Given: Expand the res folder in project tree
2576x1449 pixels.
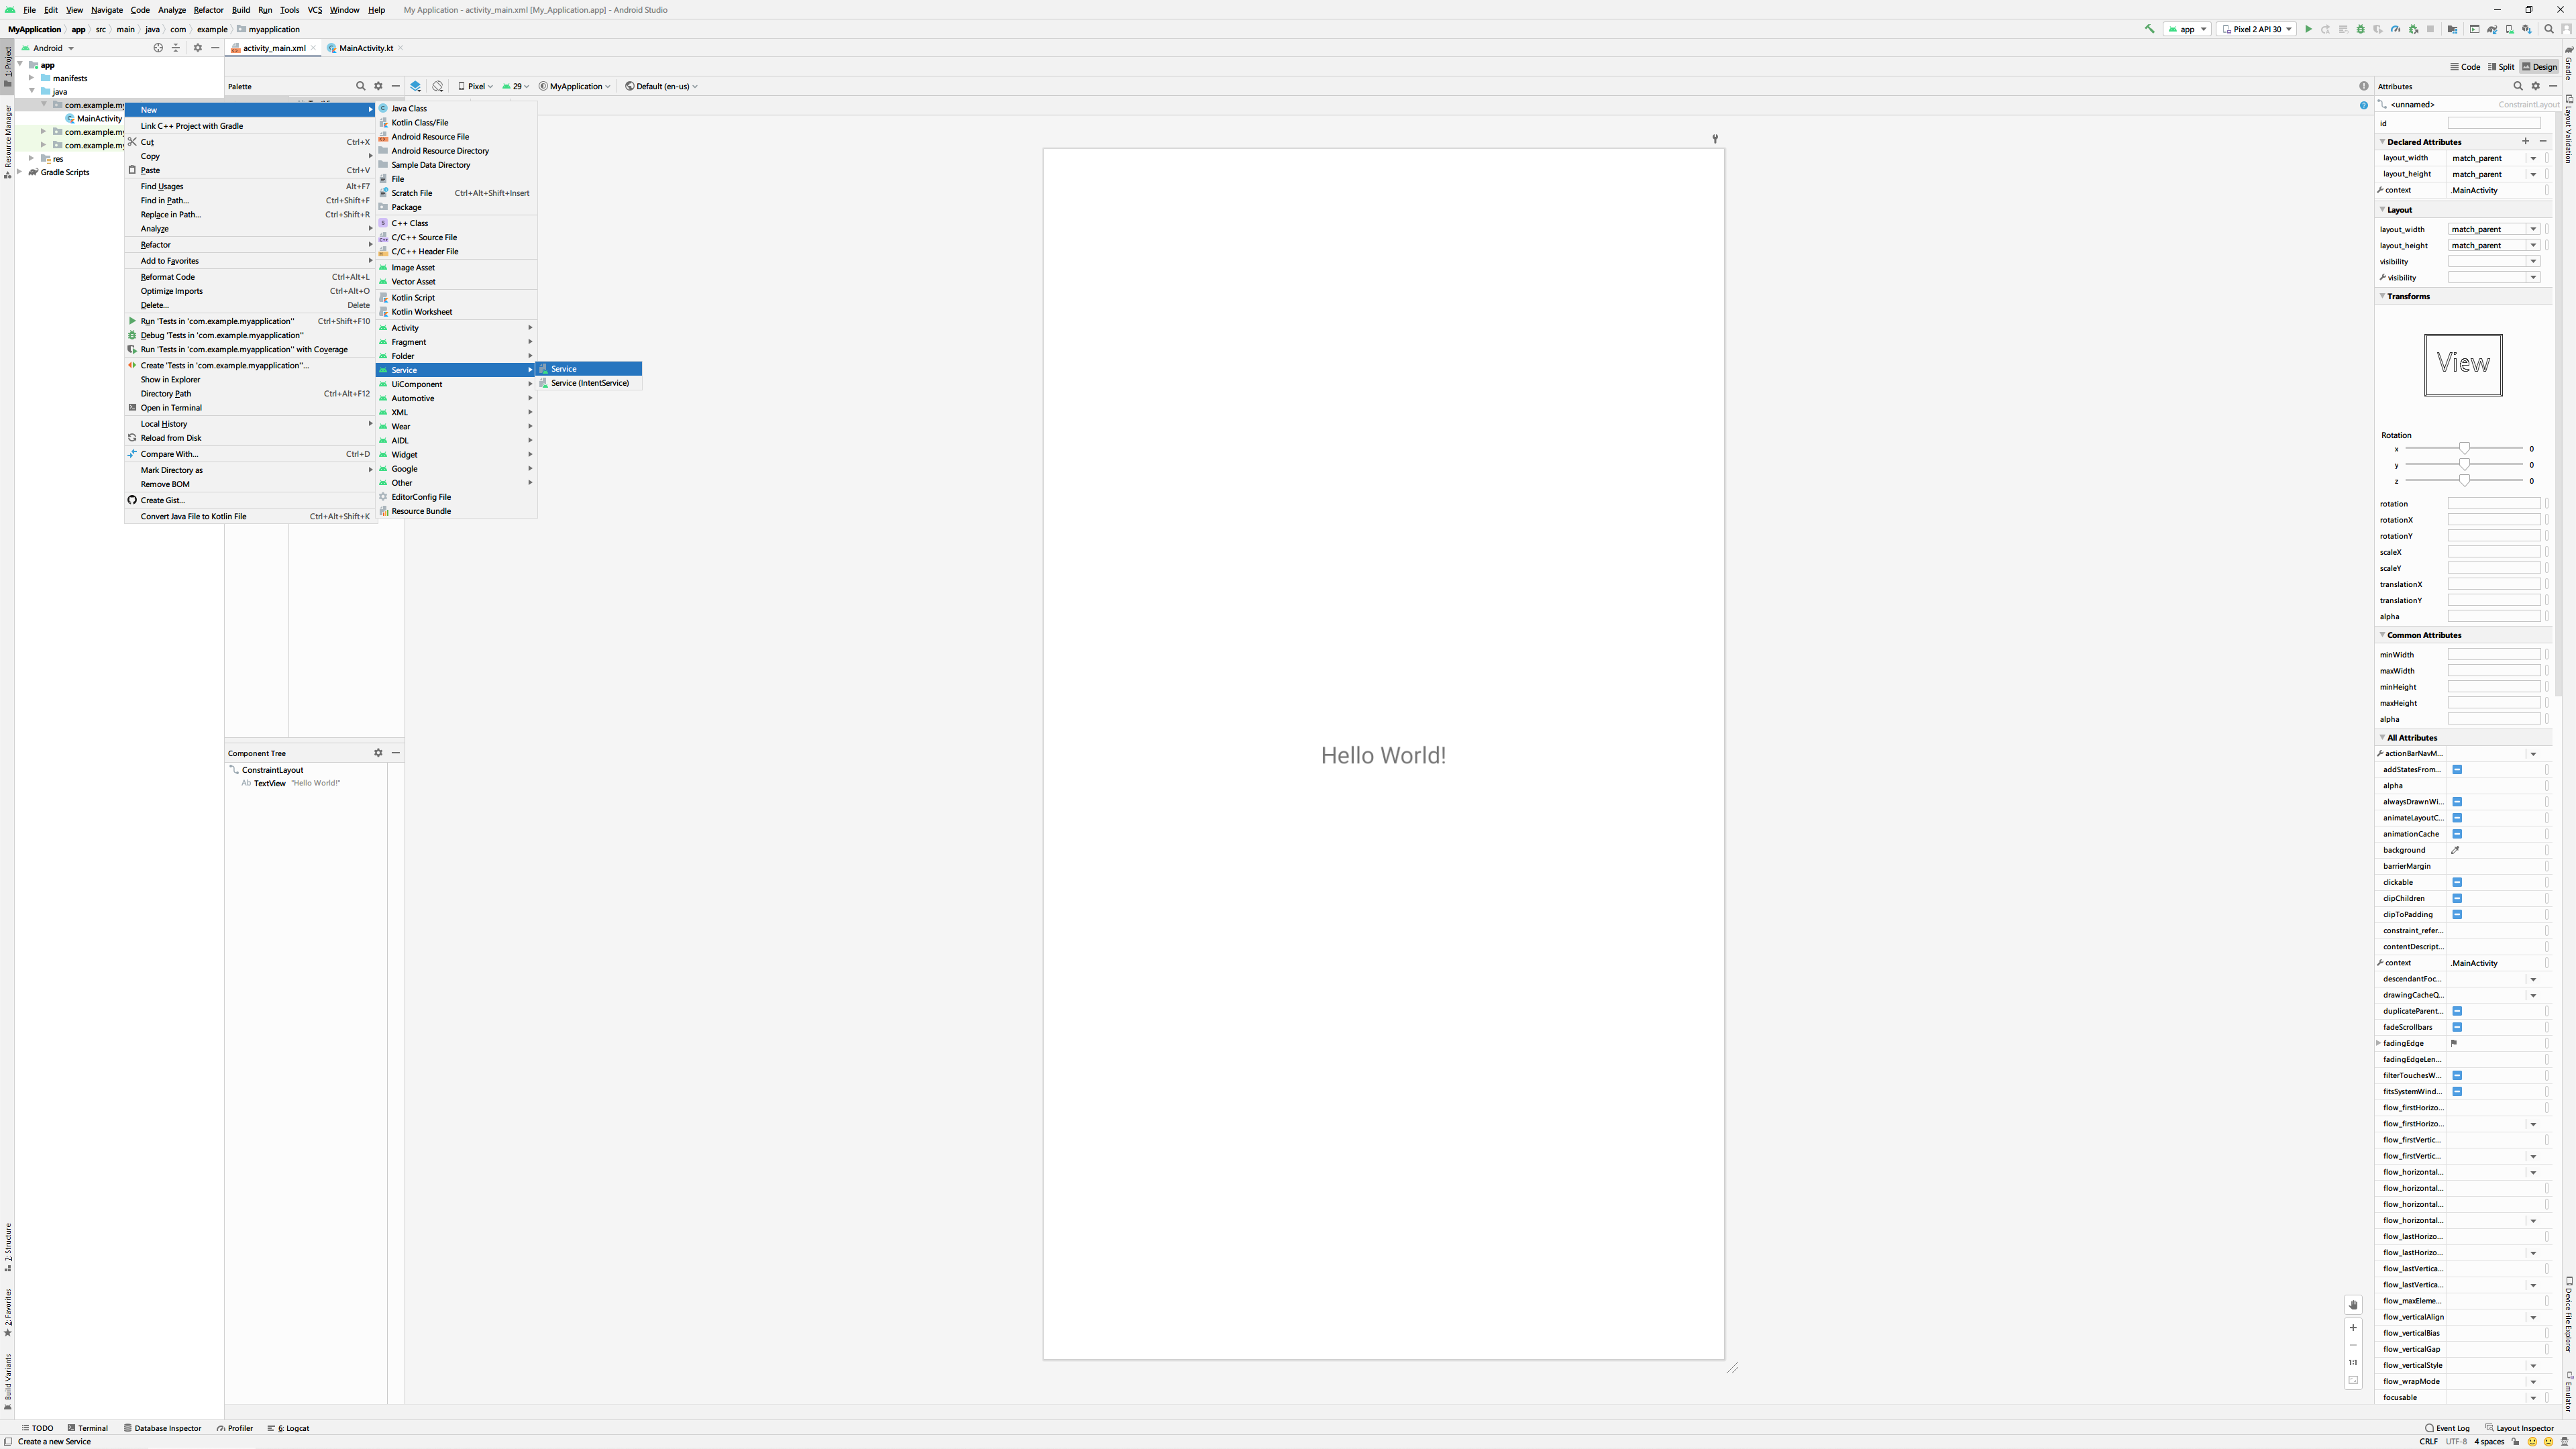Looking at the screenshot, I should point(32,158).
